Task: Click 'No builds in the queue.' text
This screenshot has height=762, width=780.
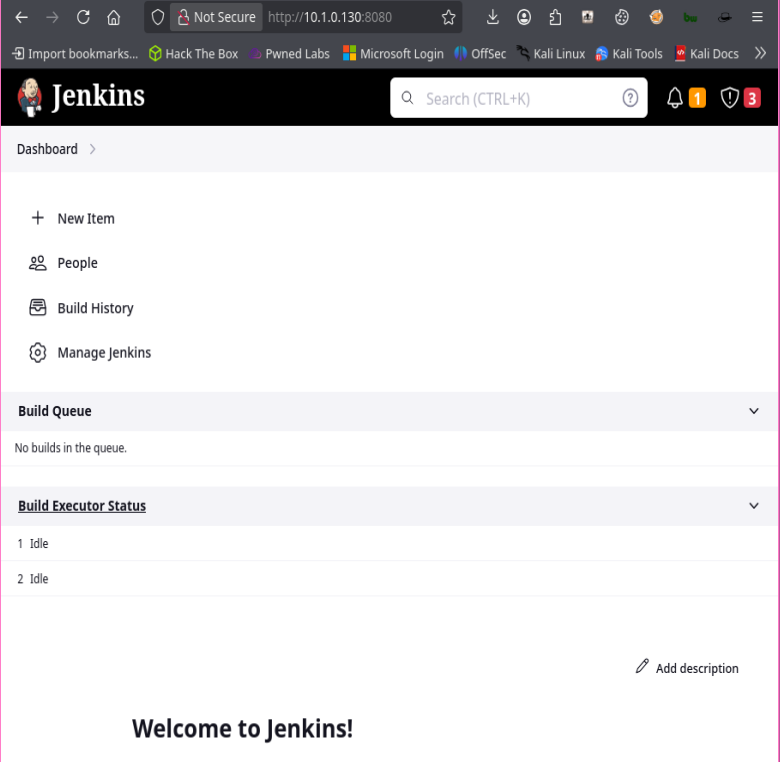Action: click(x=71, y=448)
